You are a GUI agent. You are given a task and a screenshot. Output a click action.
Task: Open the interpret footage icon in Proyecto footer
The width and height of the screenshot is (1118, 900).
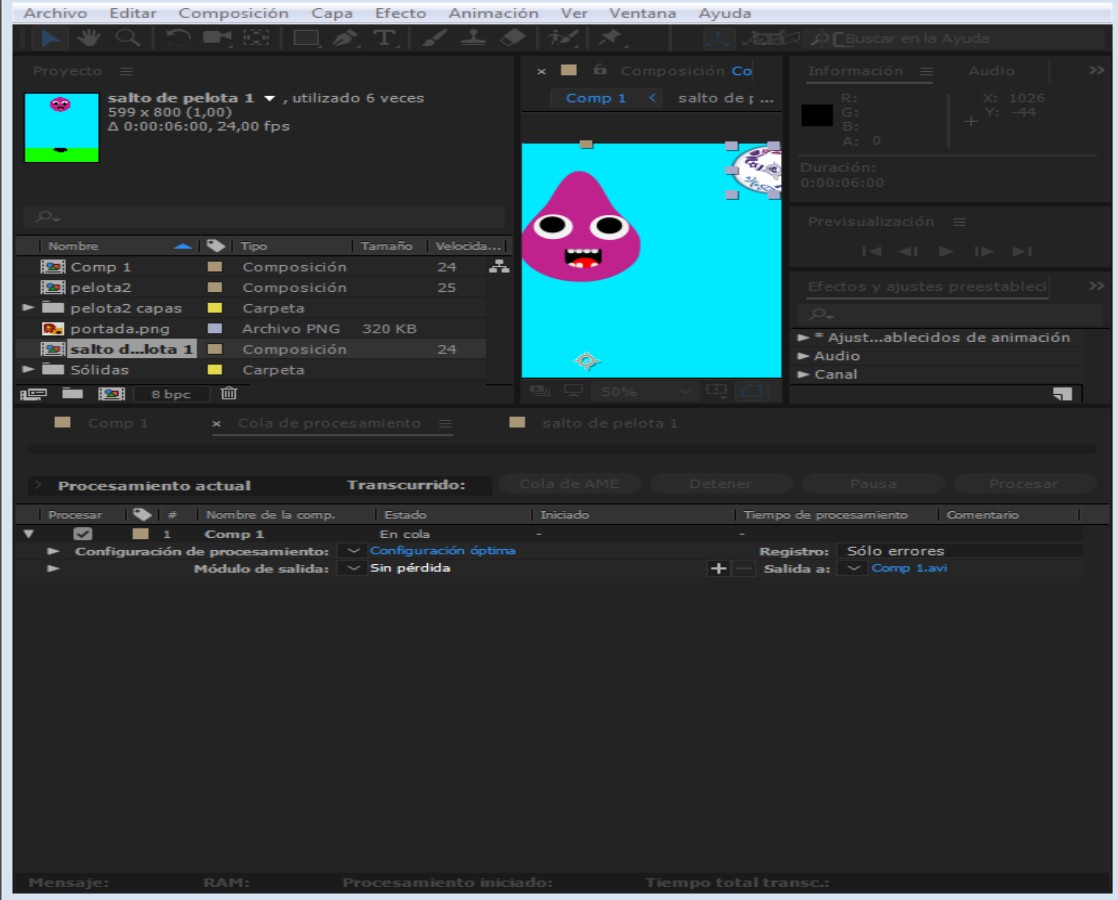33,394
